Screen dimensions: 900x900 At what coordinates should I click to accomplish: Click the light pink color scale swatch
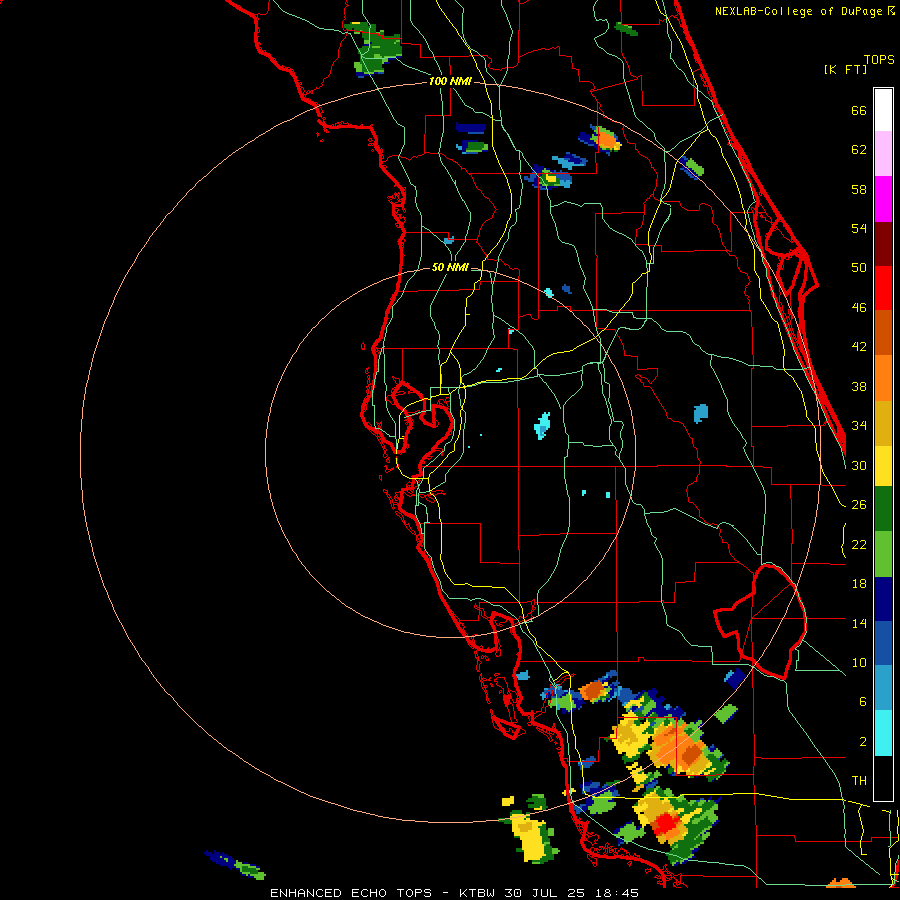pyautogui.click(x=883, y=153)
